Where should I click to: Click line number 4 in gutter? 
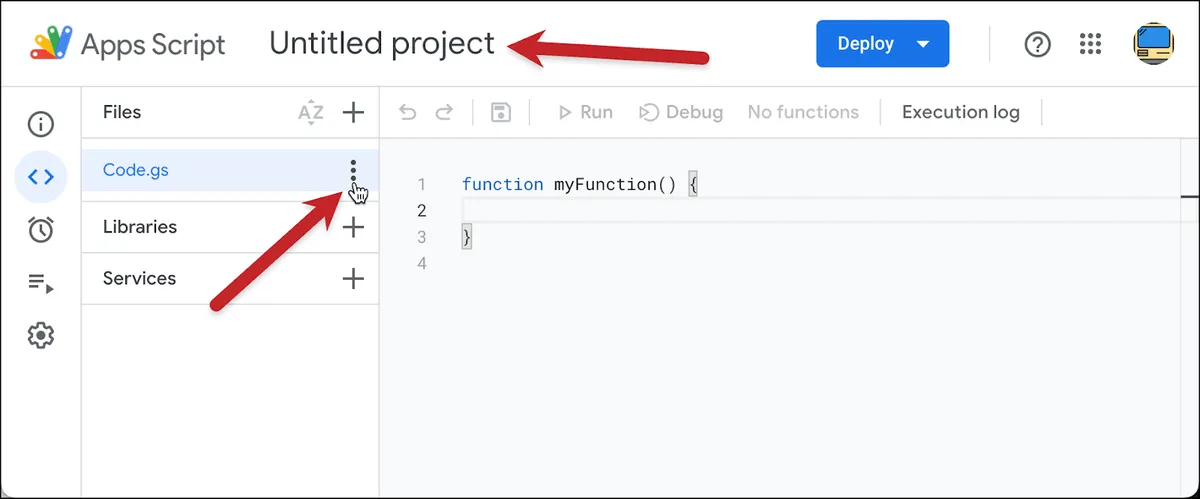[422, 263]
